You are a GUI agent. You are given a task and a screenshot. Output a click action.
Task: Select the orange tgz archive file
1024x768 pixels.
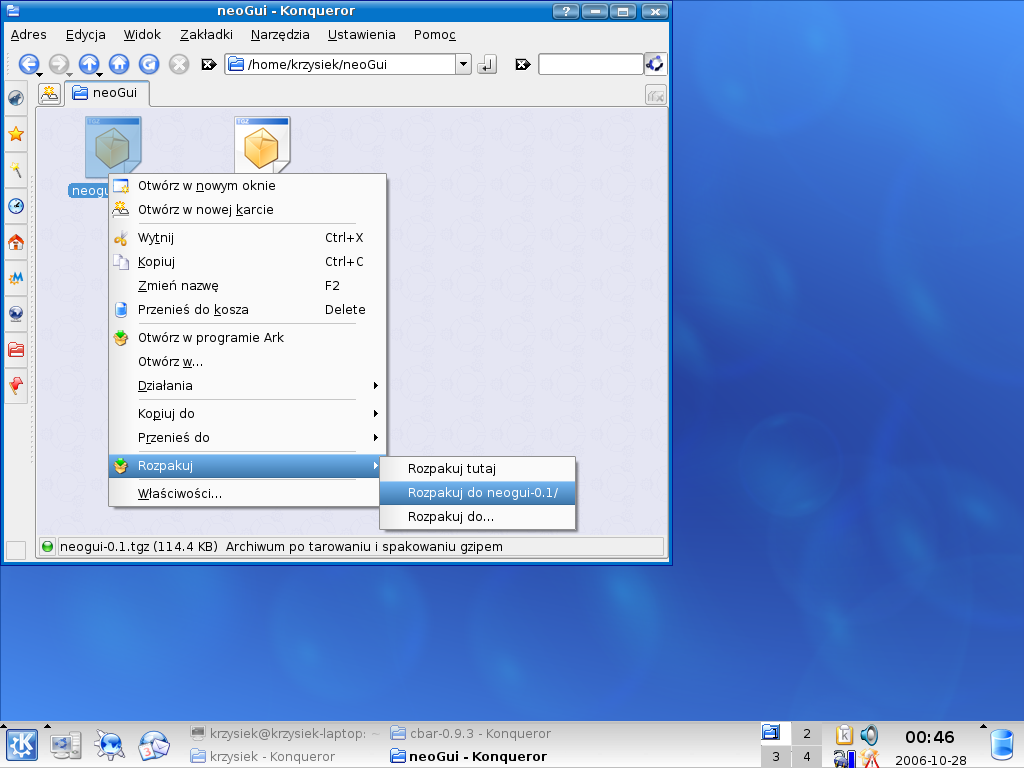click(x=262, y=145)
